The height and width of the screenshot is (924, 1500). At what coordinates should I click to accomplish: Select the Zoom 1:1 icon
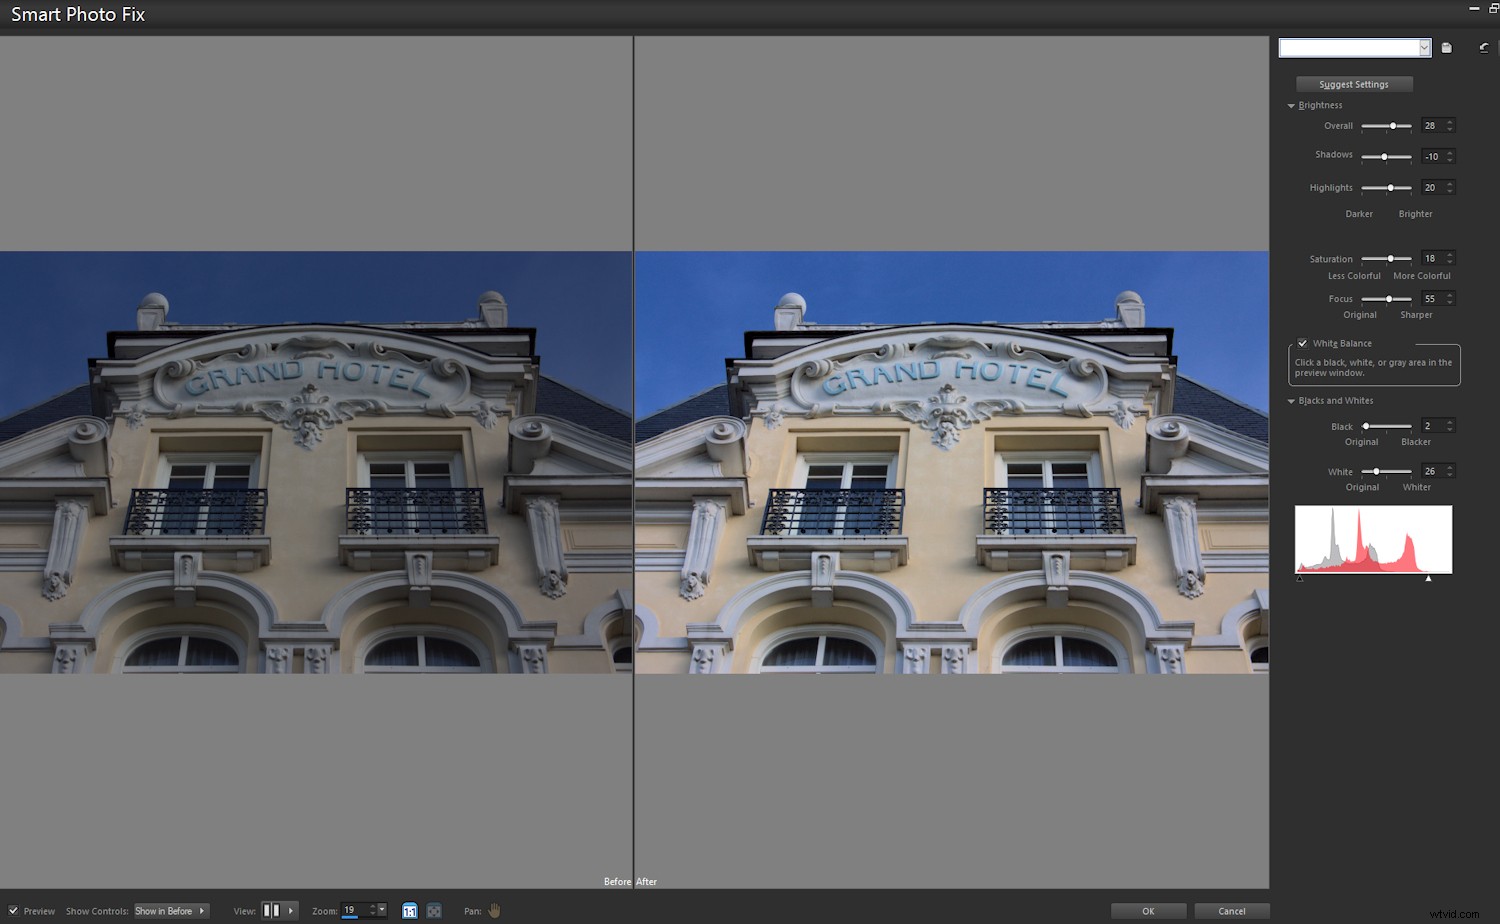point(410,911)
